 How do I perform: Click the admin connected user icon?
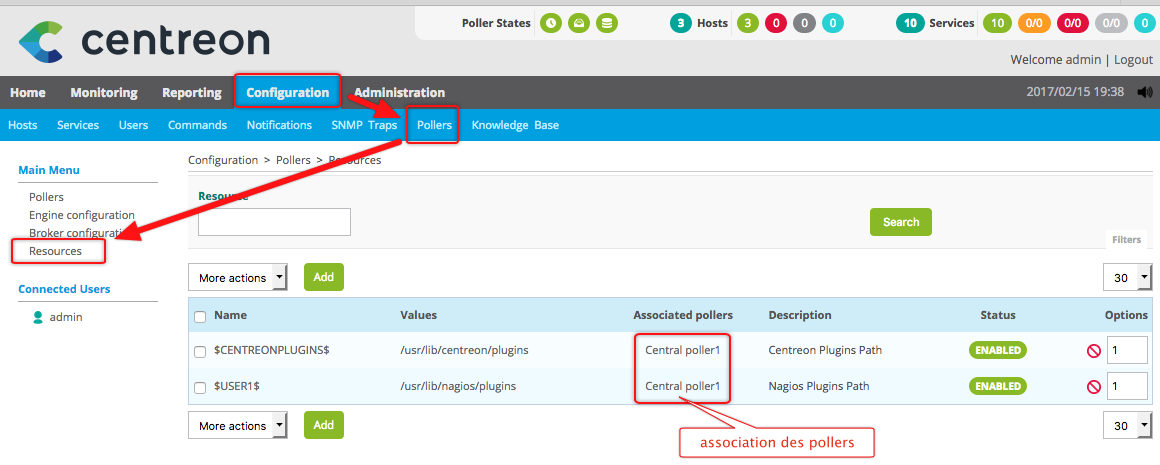tap(38, 317)
